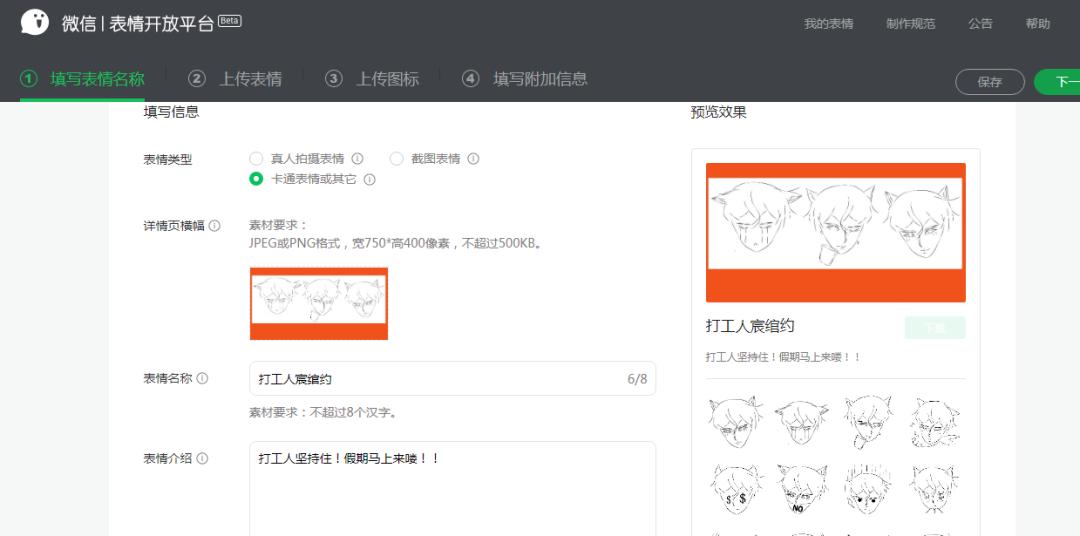
Task: Click the Beta badge beside platform title
Action: click(x=229, y=21)
